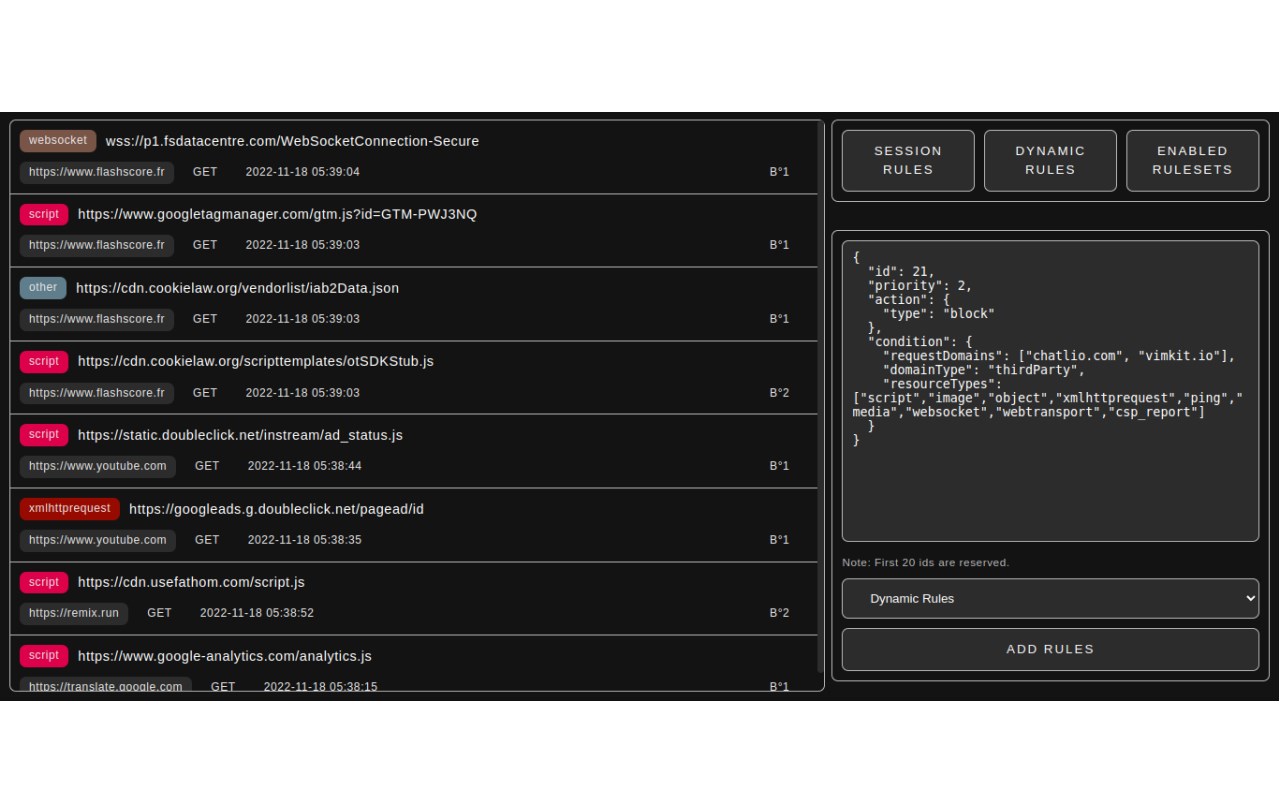Click the Dynamic Rules button
This screenshot has width=1280, height=800.
(x=1049, y=160)
